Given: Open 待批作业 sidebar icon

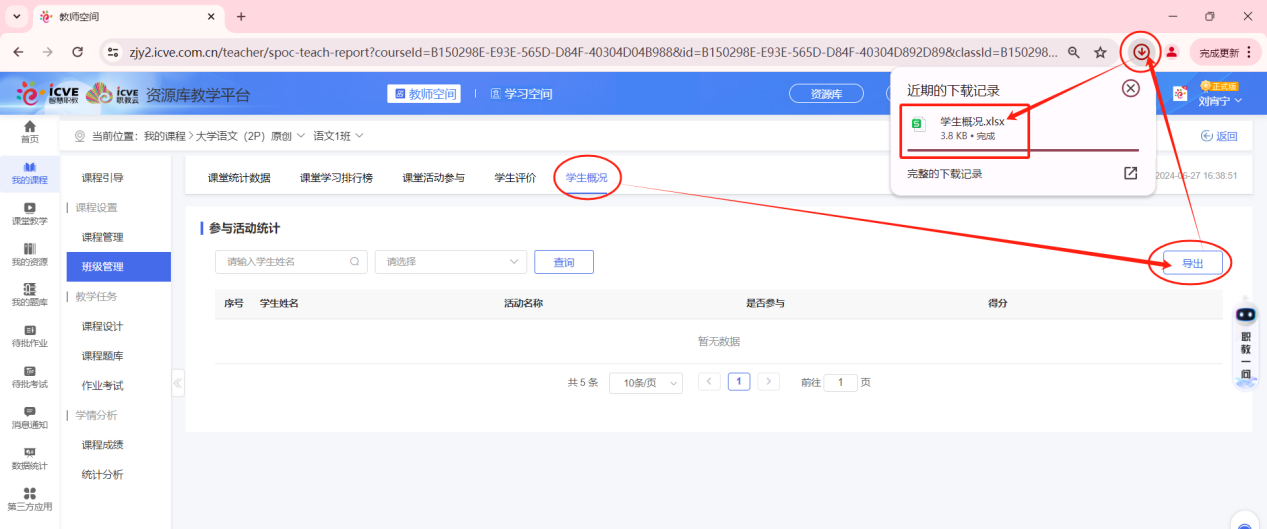Looking at the screenshot, I should coord(29,336).
